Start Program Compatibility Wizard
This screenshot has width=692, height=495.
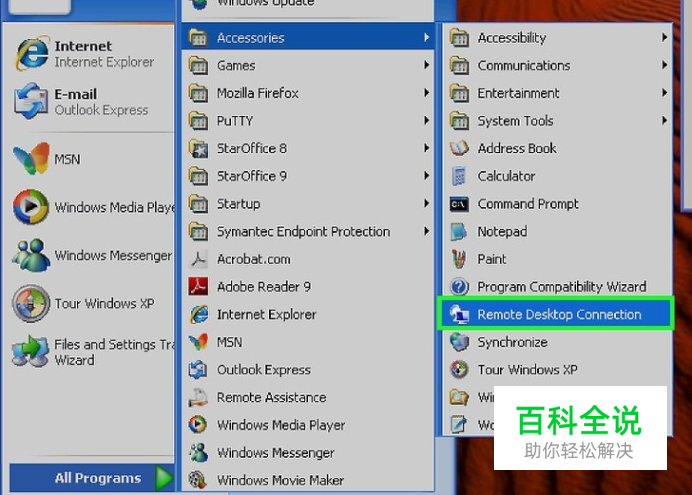coord(557,287)
